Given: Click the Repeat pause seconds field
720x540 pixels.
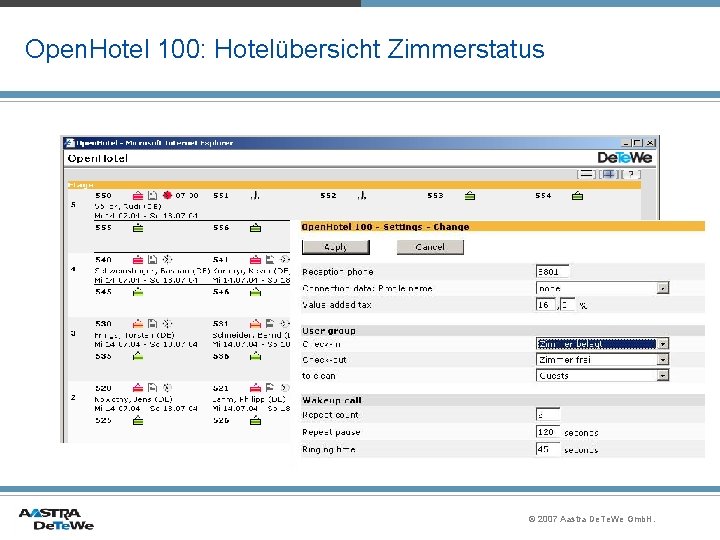Looking at the screenshot, I should point(548,432).
